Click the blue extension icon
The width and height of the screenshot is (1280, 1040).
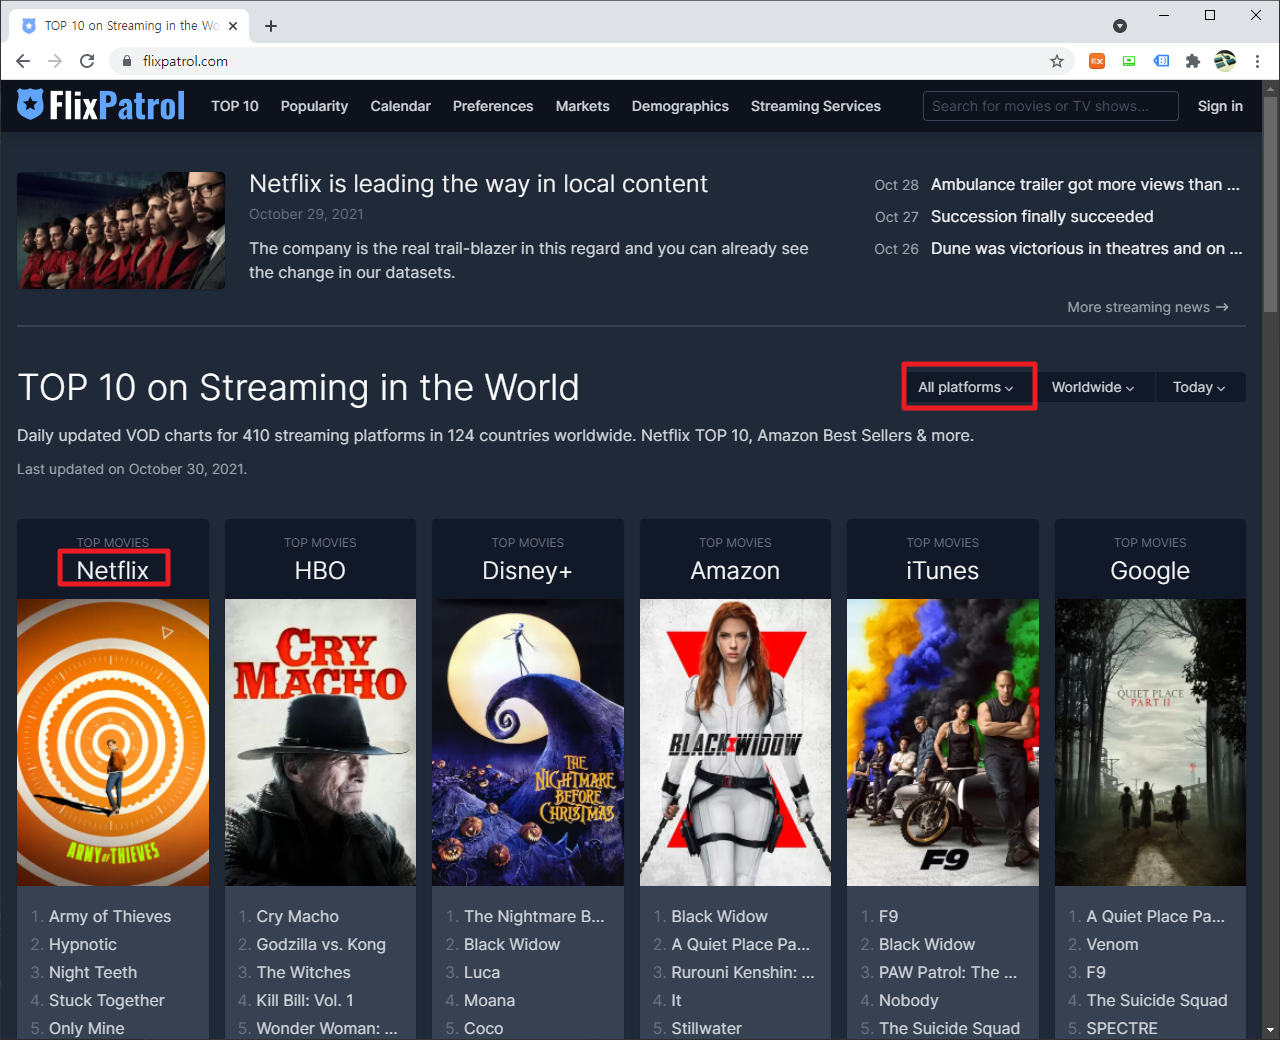pyautogui.click(x=1161, y=61)
